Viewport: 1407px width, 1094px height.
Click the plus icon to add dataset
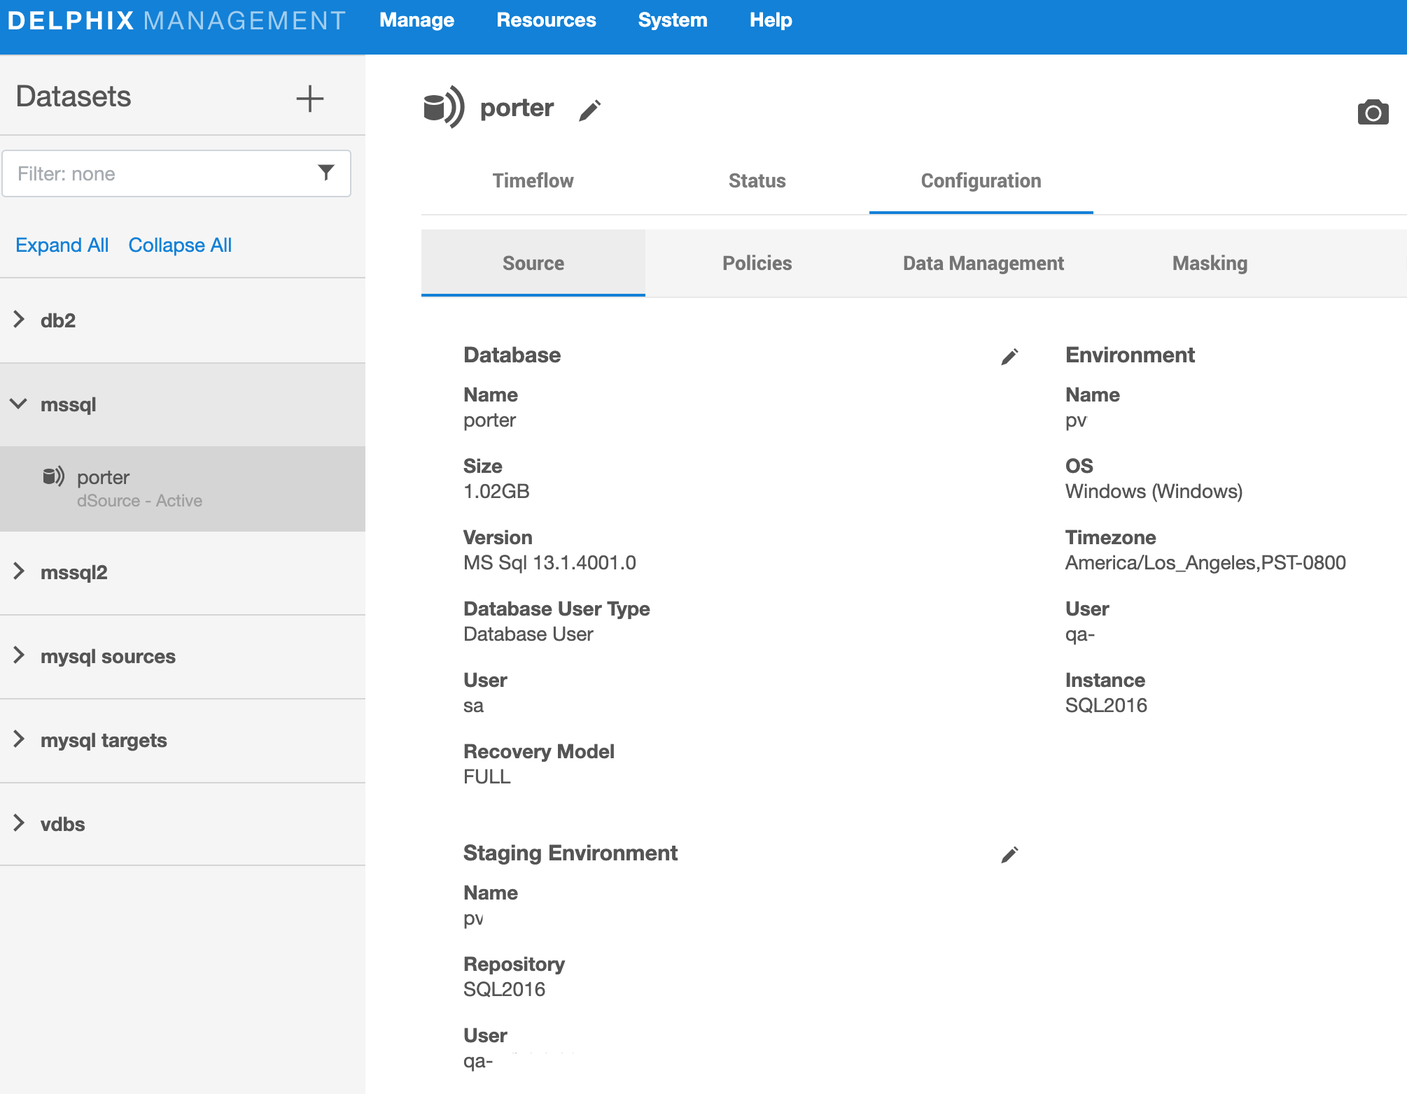tap(310, 98)
